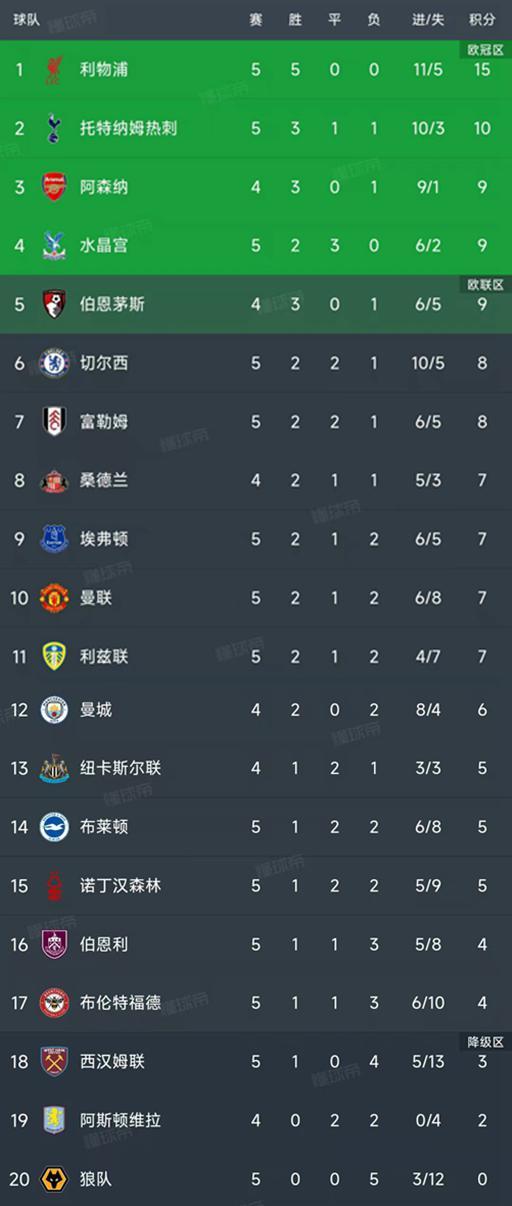This screenshot has width=512, height=1206.
Task: Select the 诺丁汉森林 team row name
Action: click(x=120, y=885)
